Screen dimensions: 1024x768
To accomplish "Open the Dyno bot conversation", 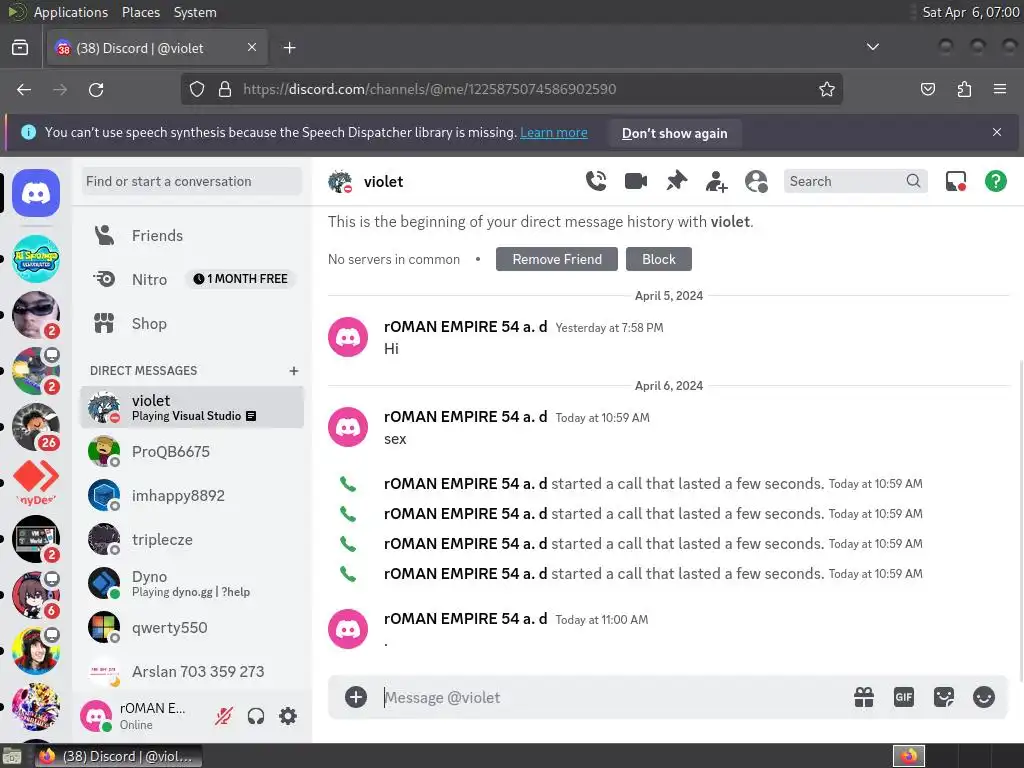I will 192,584.
